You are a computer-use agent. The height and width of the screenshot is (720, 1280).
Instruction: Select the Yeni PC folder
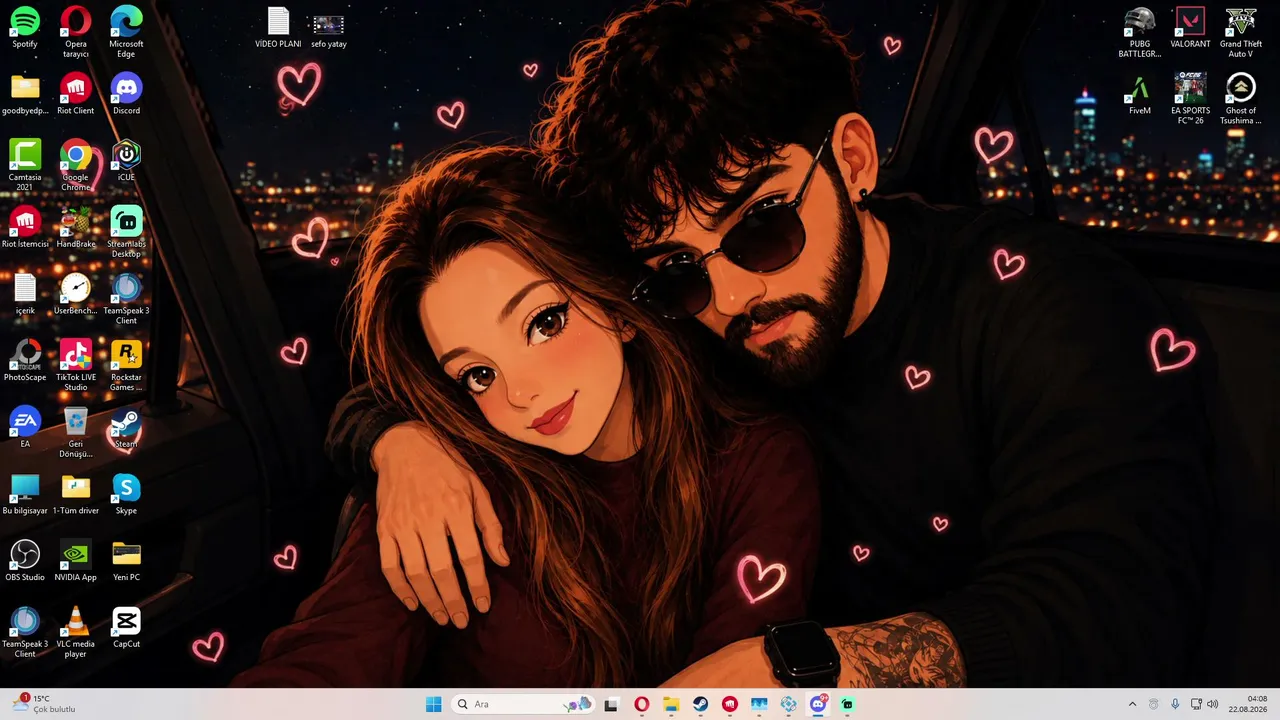(126, 561)
